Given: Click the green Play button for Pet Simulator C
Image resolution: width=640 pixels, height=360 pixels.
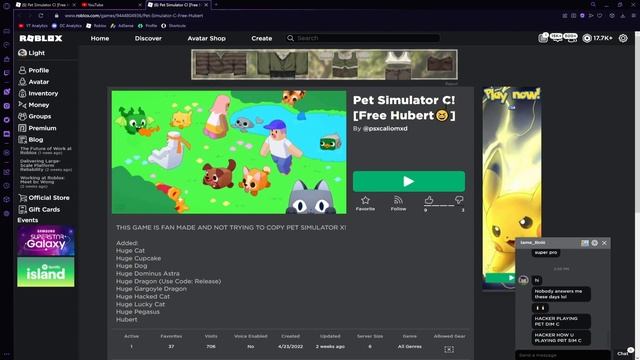Looking at the screenshot, I should pos(409,181).
